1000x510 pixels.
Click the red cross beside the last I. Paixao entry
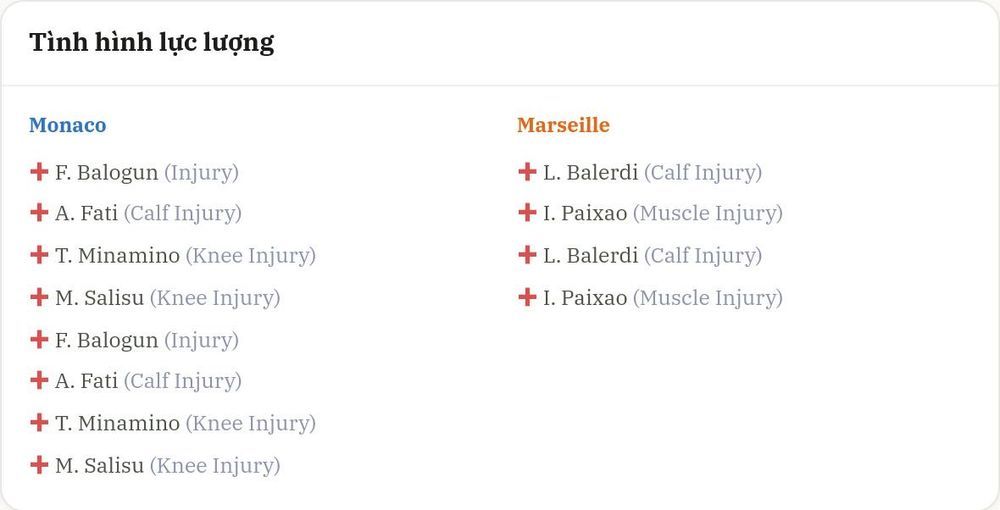(527, 297)
